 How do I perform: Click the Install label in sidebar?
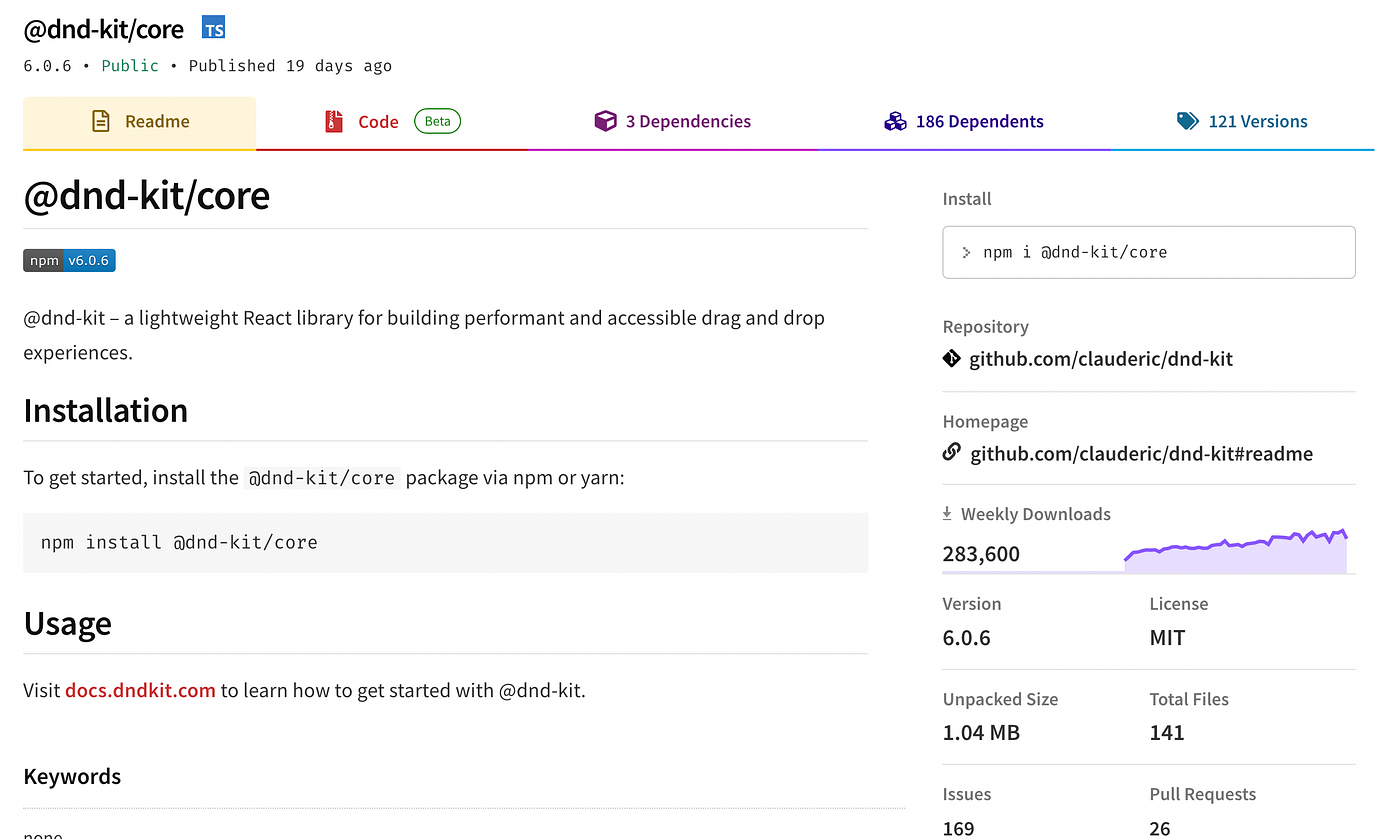[967, 199]
